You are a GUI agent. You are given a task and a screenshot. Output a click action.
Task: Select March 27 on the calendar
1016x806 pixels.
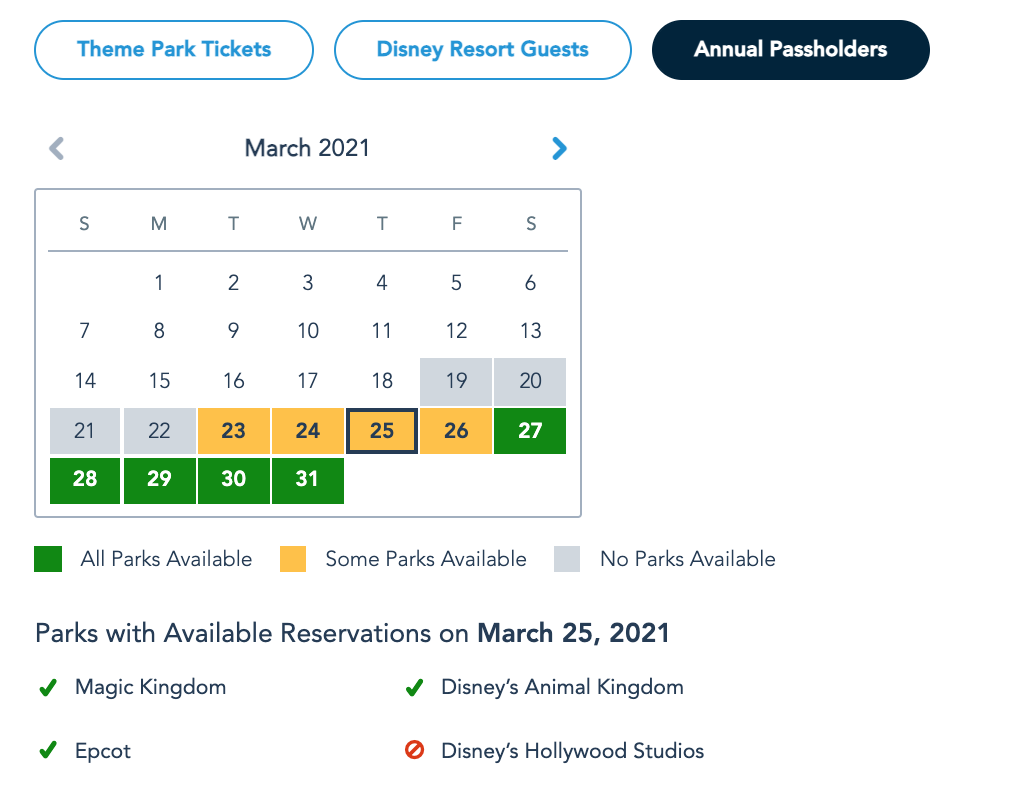pos(530,431)
